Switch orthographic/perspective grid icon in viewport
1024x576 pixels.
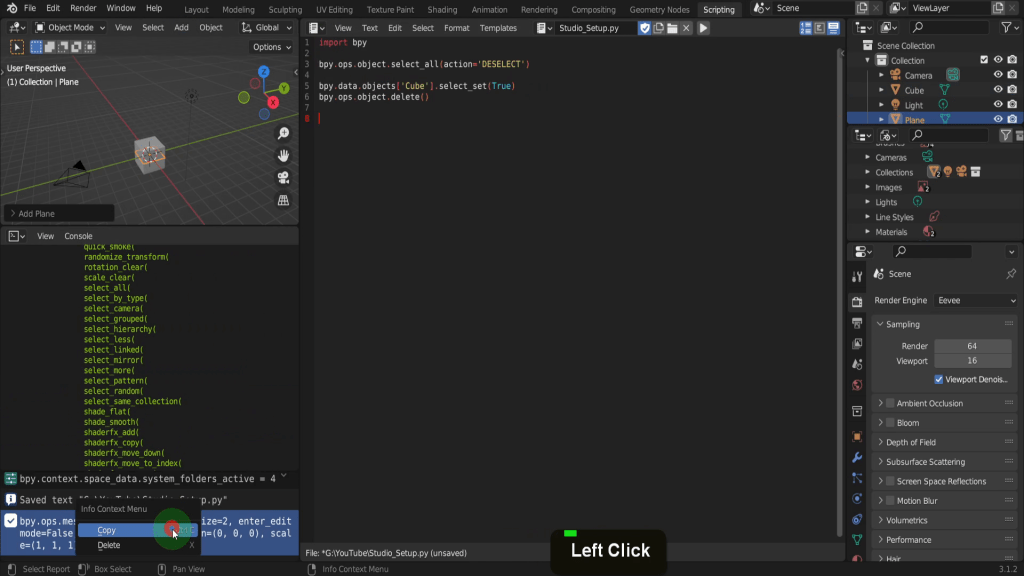pos(284,200)
